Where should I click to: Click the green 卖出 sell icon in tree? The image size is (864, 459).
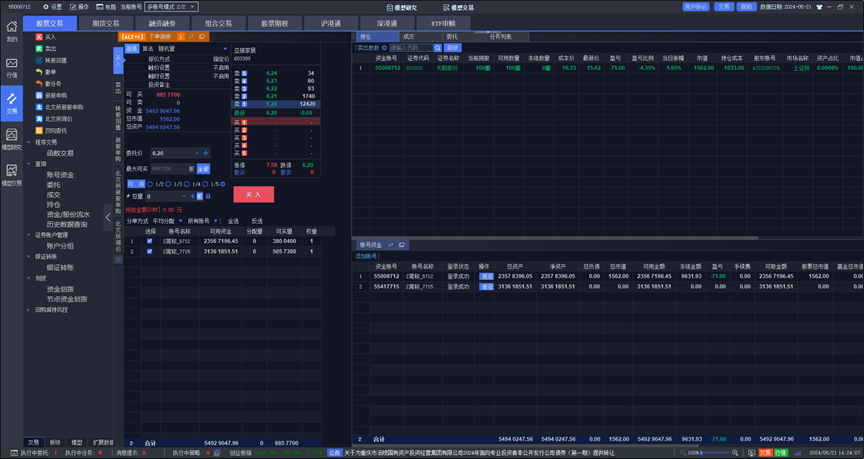[39, 48]
